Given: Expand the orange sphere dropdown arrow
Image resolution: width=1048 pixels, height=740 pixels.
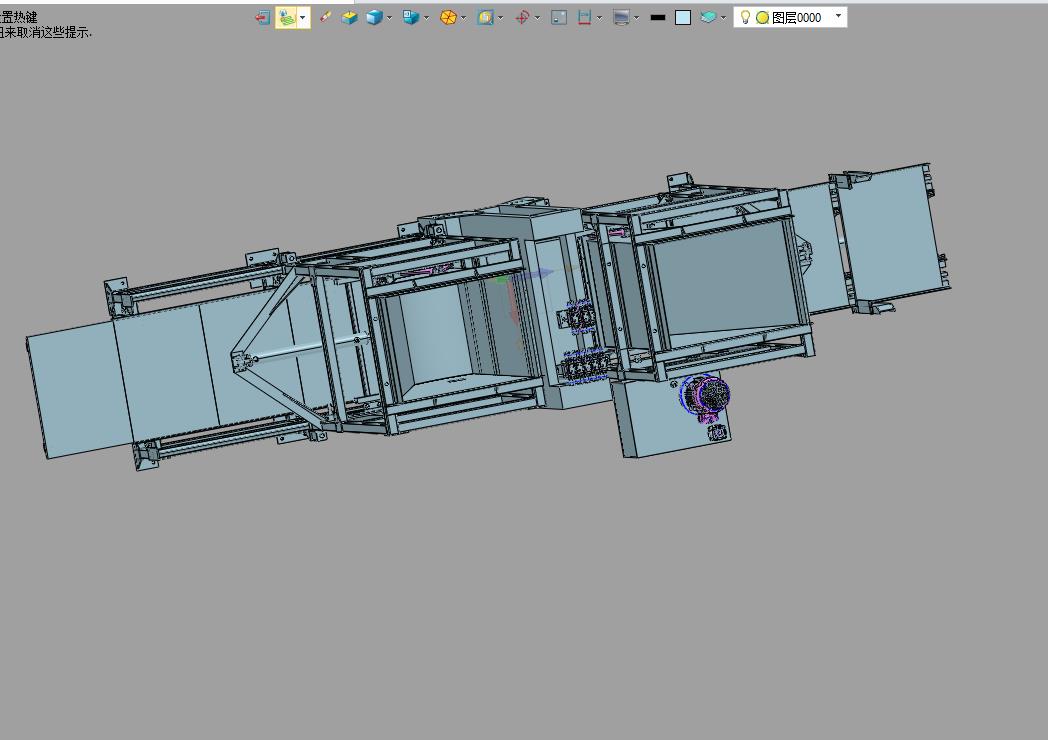Looking at the screenshot, I should click(x=463, y=18).
